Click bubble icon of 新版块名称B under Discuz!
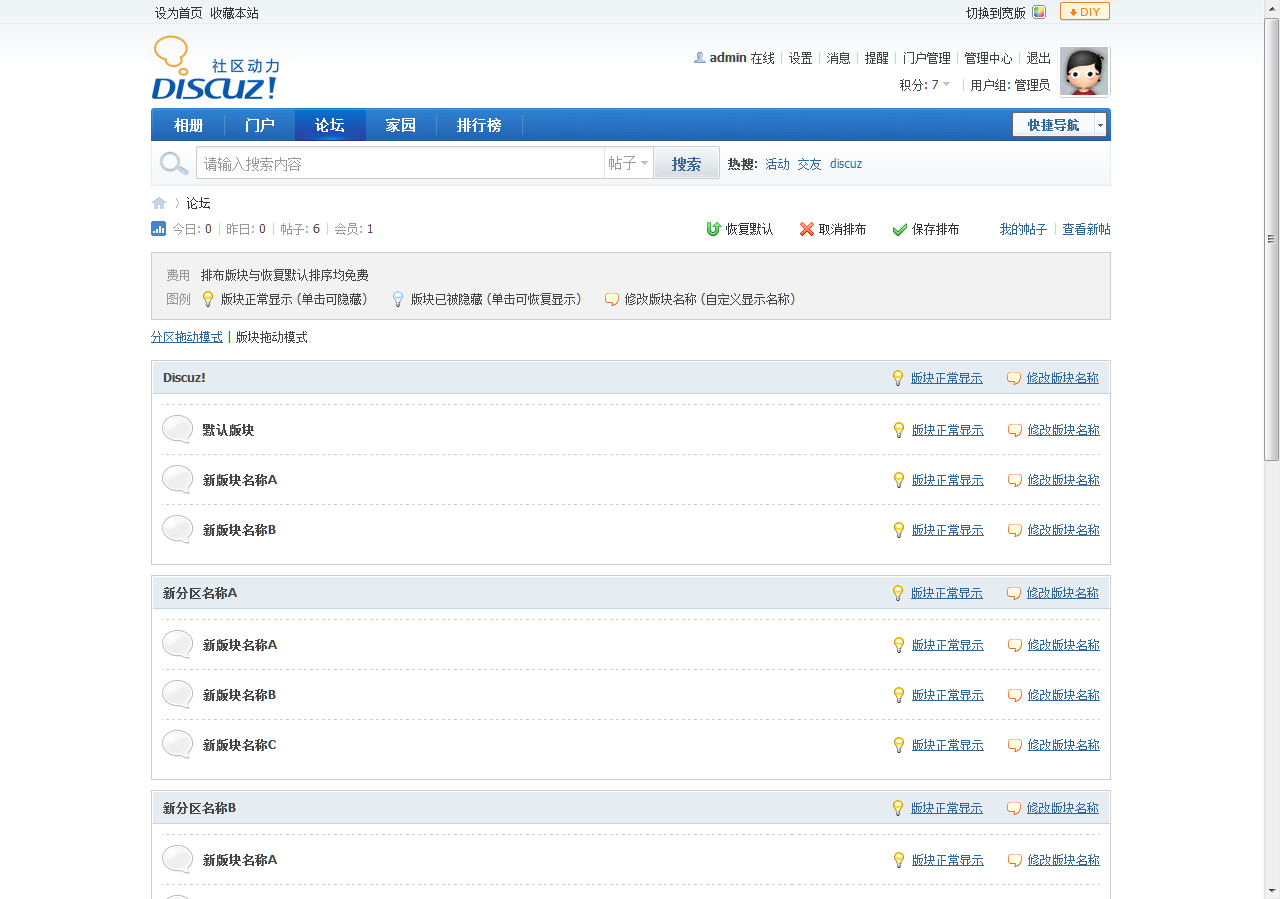Screen dimensions: 1280x899 coord(177,529)
